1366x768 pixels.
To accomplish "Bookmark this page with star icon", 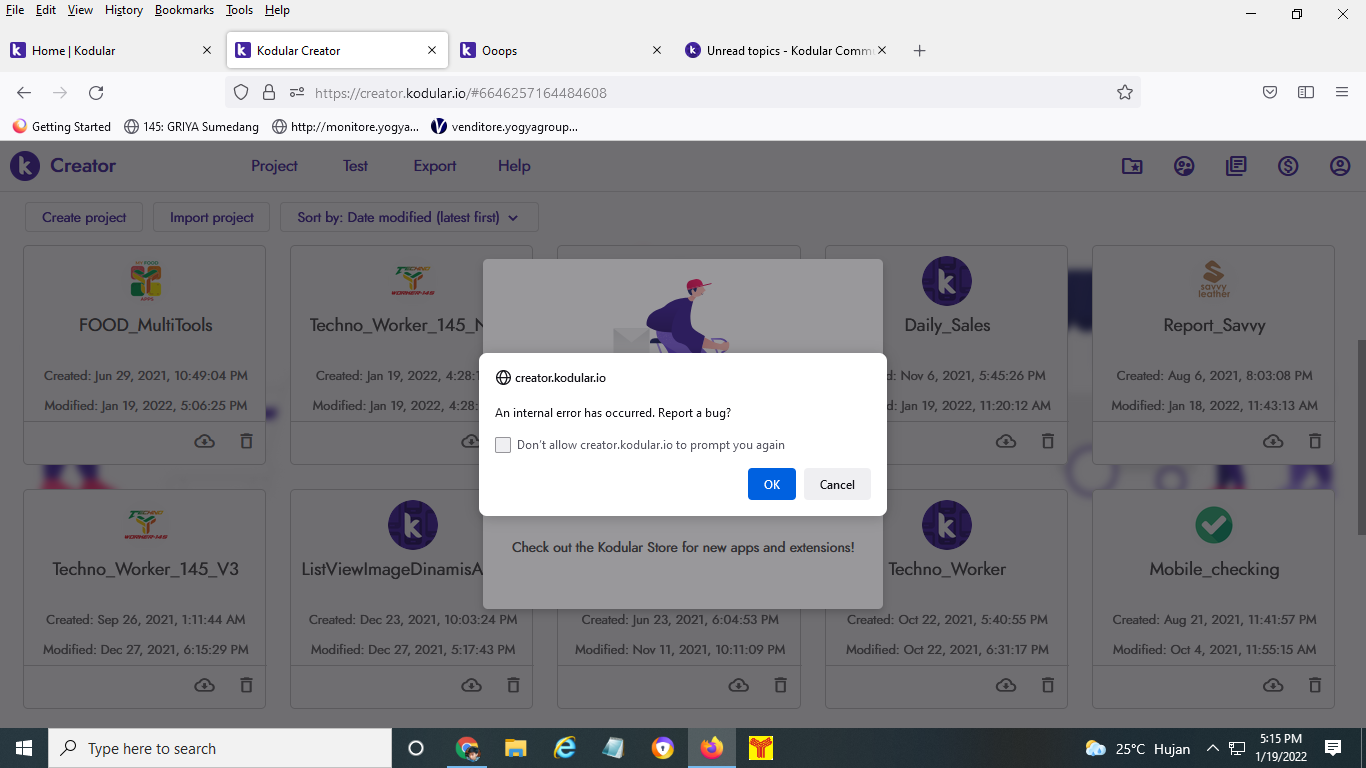I will (1125, 93).
